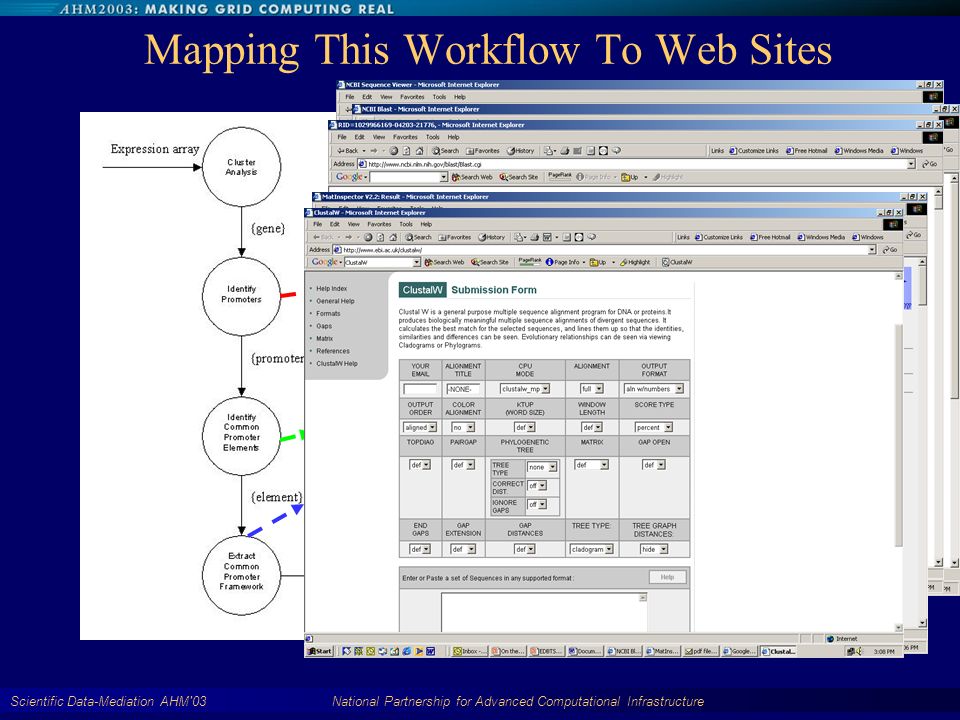Screen dimensions: 960x720
Task: Open History in the ClustalW window toolbar
Action: [492, 237]
